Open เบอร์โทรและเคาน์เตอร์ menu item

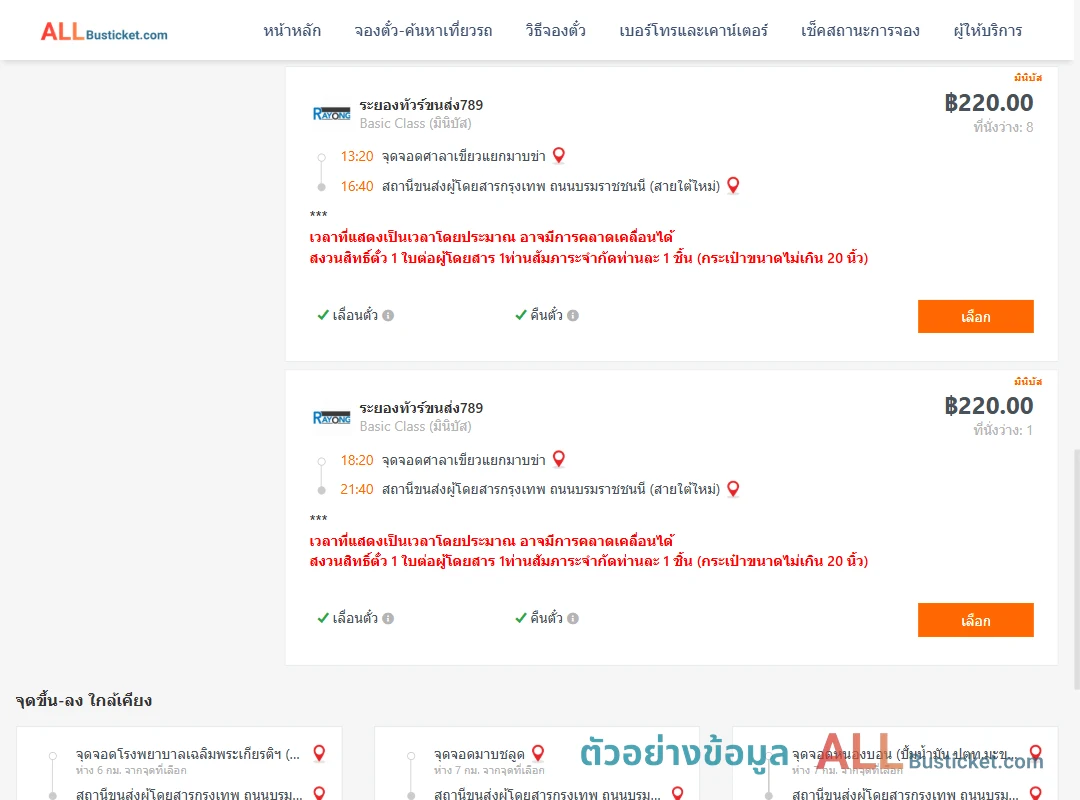[693, 30]
